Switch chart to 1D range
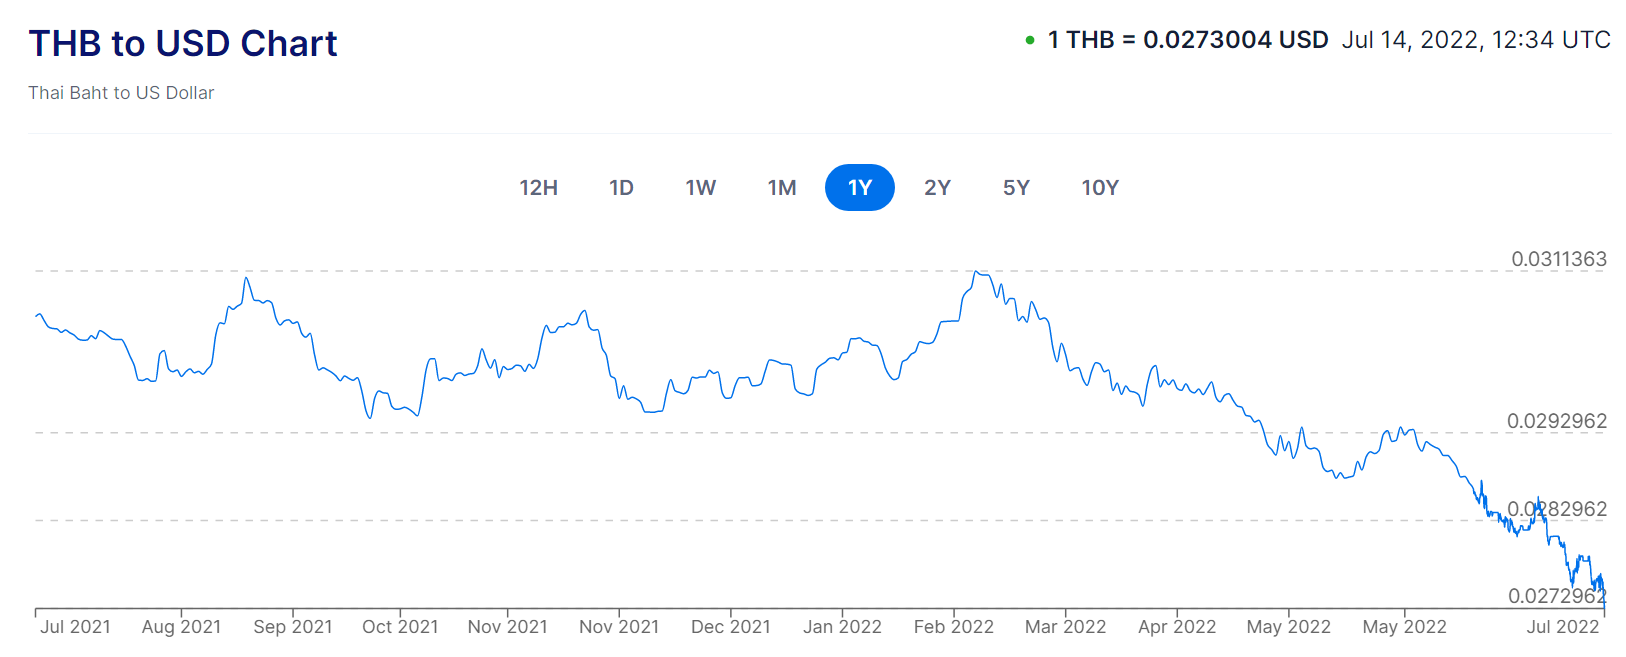This screenshot has height=657, width=1626. pos(621,188)
